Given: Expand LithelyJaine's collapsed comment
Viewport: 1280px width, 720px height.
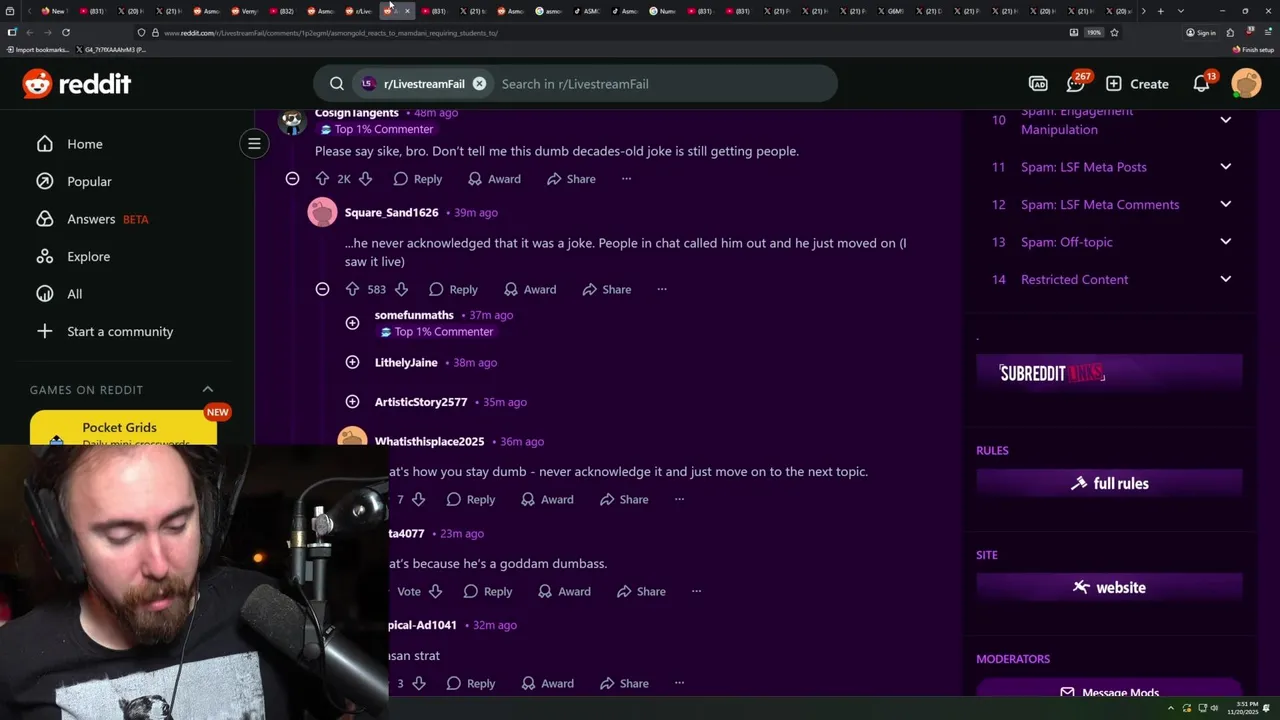Looking at the screenshot, I should (352, 362).
